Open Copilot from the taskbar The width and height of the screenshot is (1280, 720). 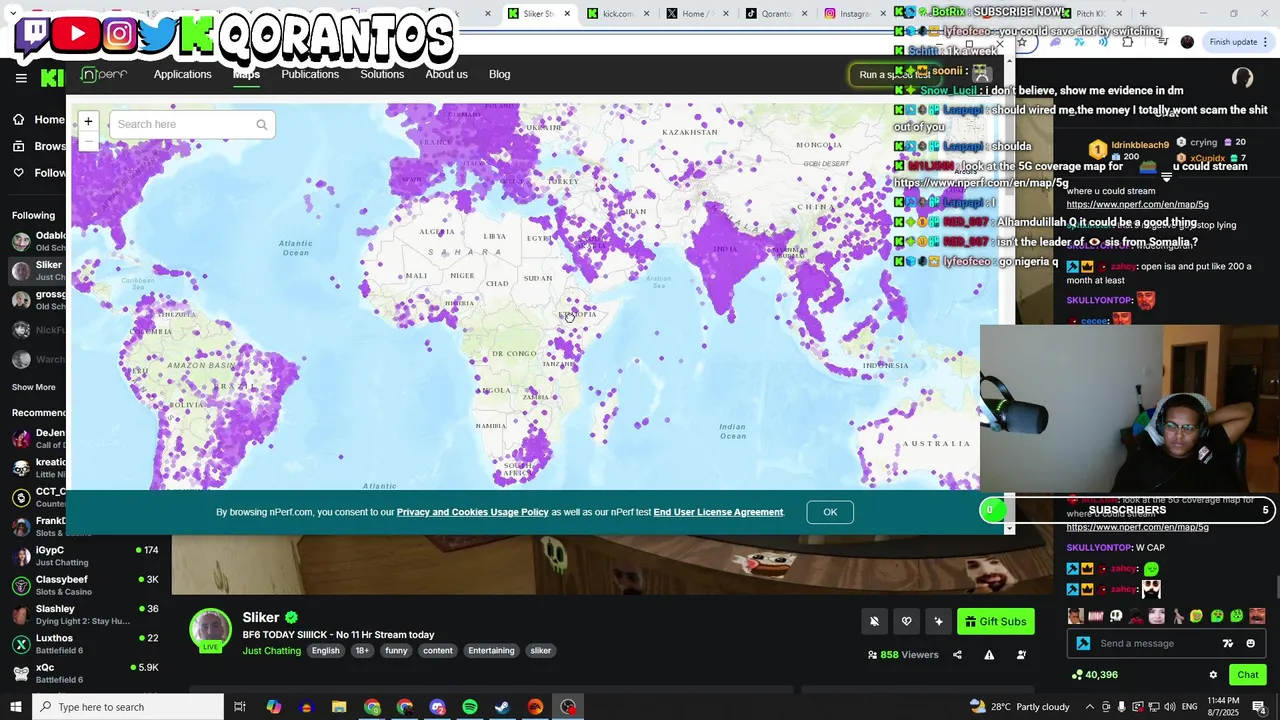point(273,707)
